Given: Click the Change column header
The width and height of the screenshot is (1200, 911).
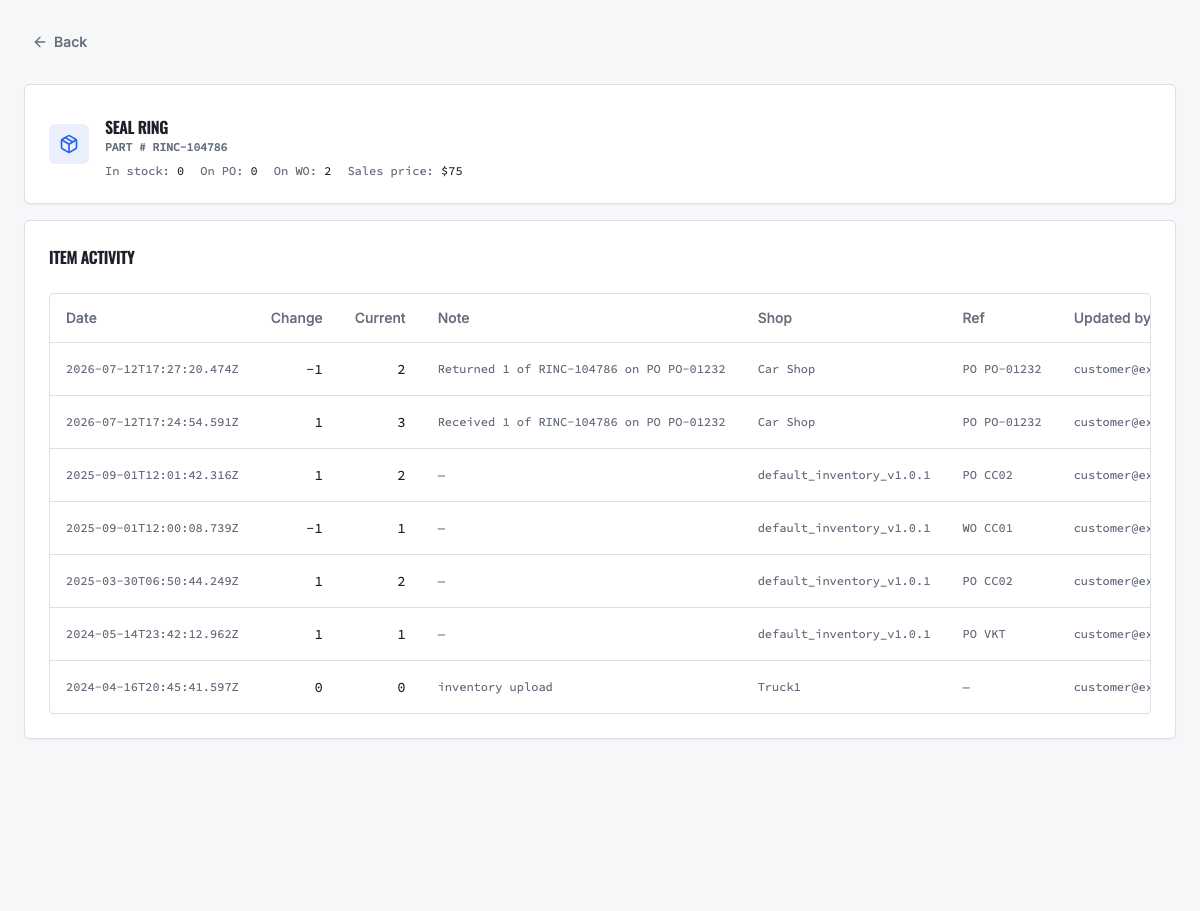Looking at the screenshot, I should point(297,318).
